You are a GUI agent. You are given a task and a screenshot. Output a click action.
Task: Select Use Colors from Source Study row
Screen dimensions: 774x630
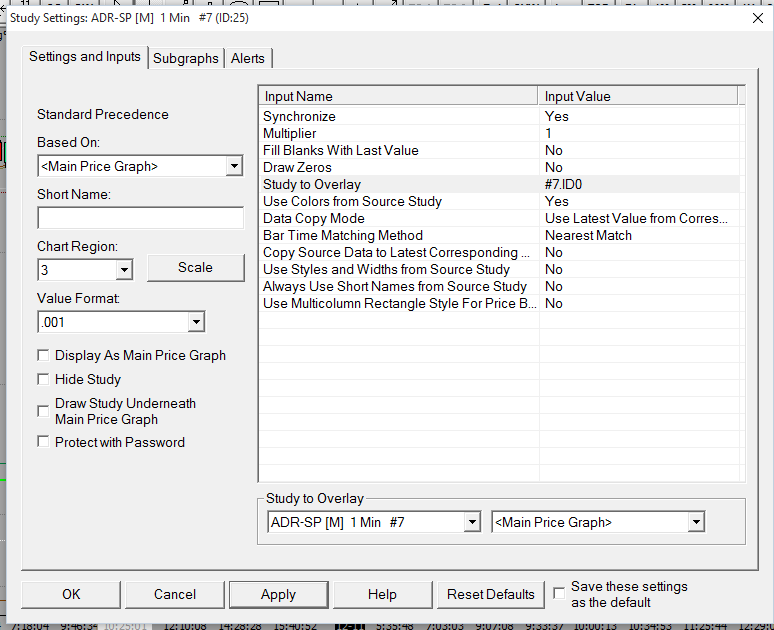coord(499,201)
